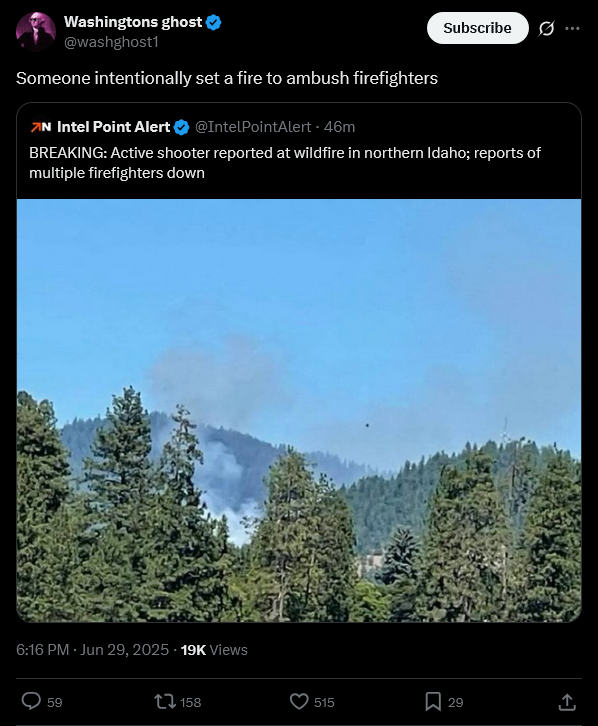This screenshot has width=598, height=726.
Task: Open the Intel Point Alert account name
Action: [113, 127]
